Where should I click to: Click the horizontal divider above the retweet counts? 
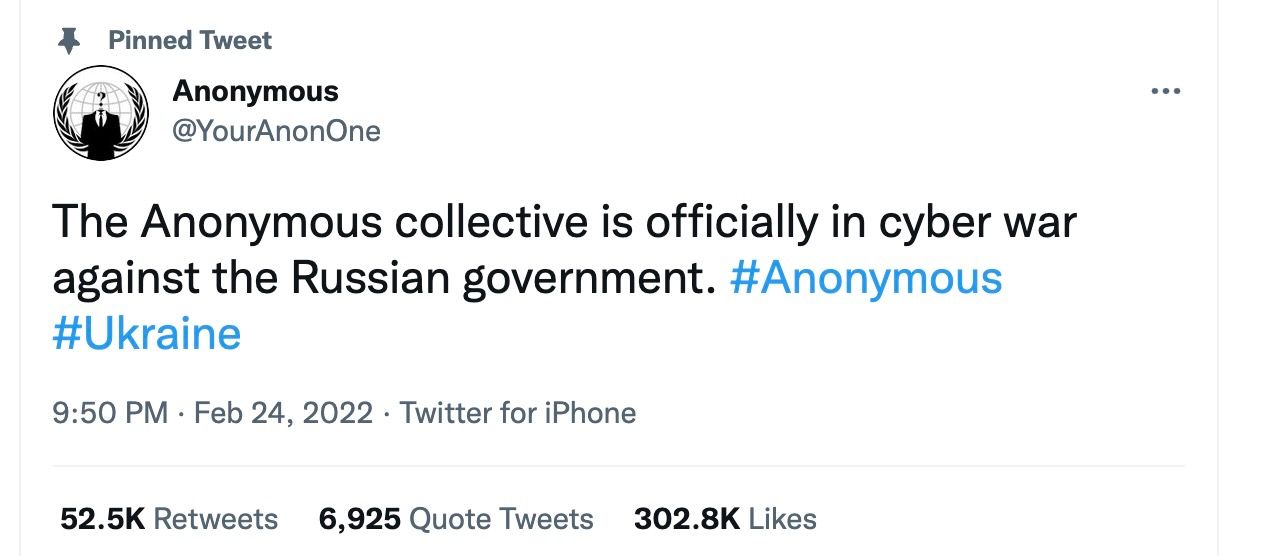(618, 466)
